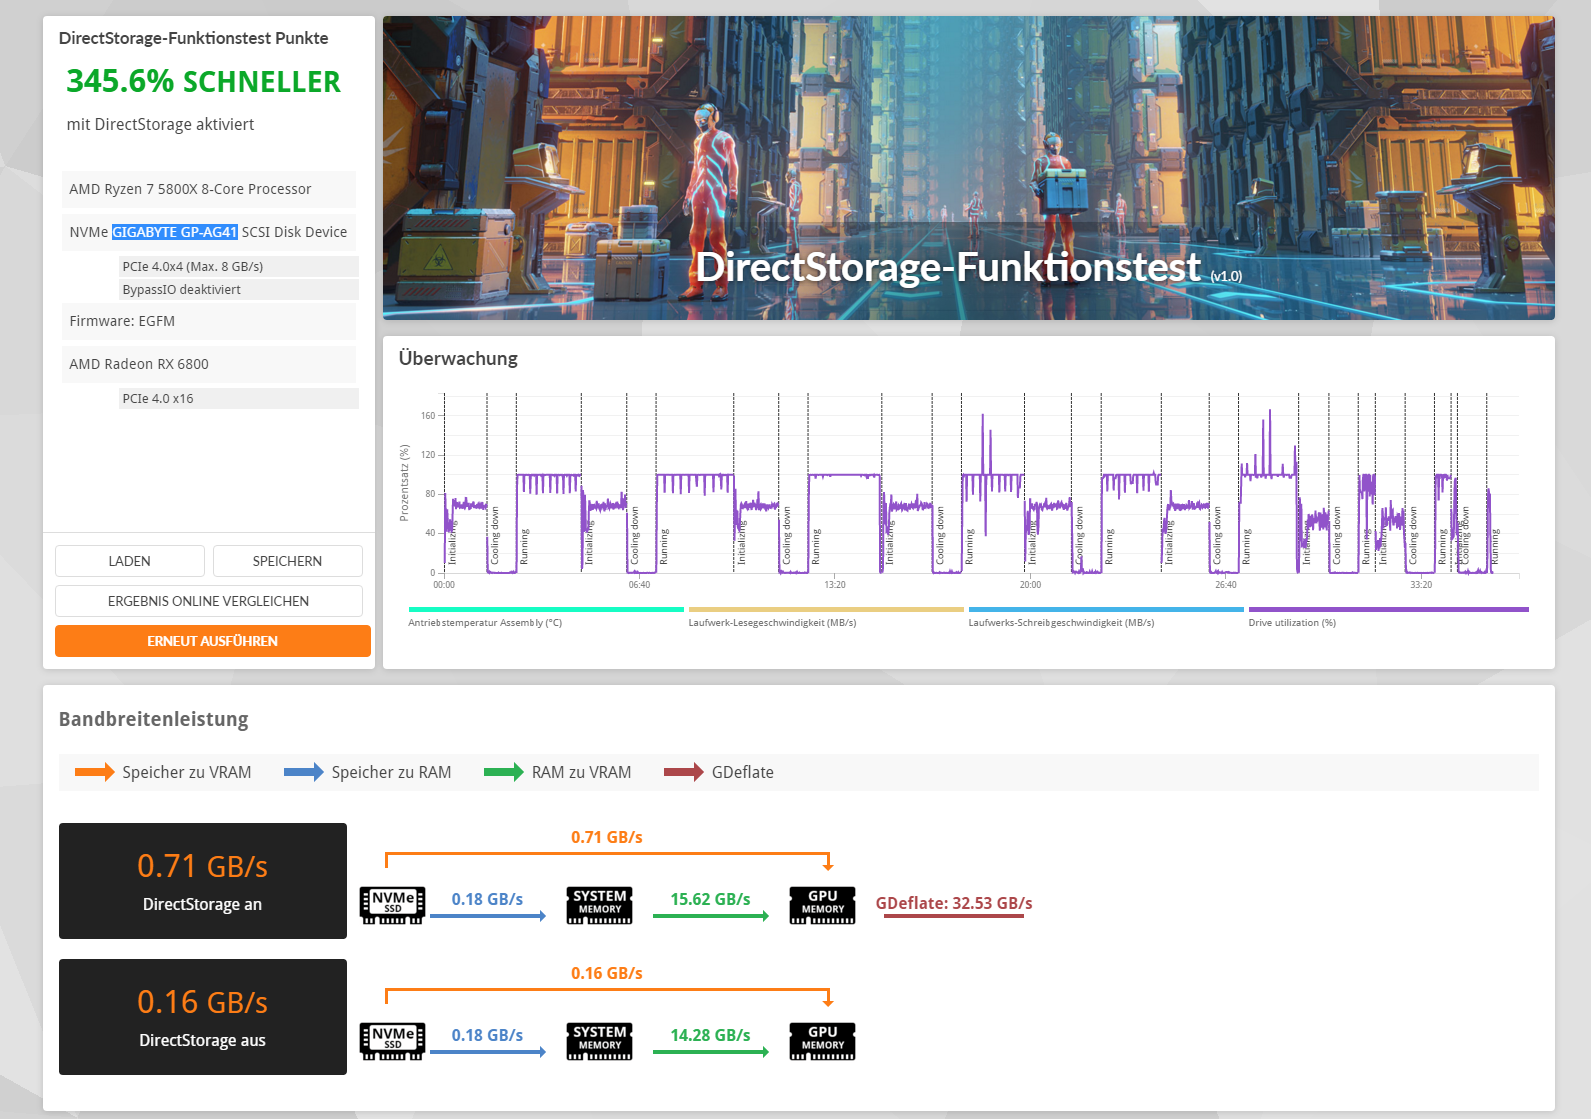Click BypassIO deaktiviert row

(239, 289)
